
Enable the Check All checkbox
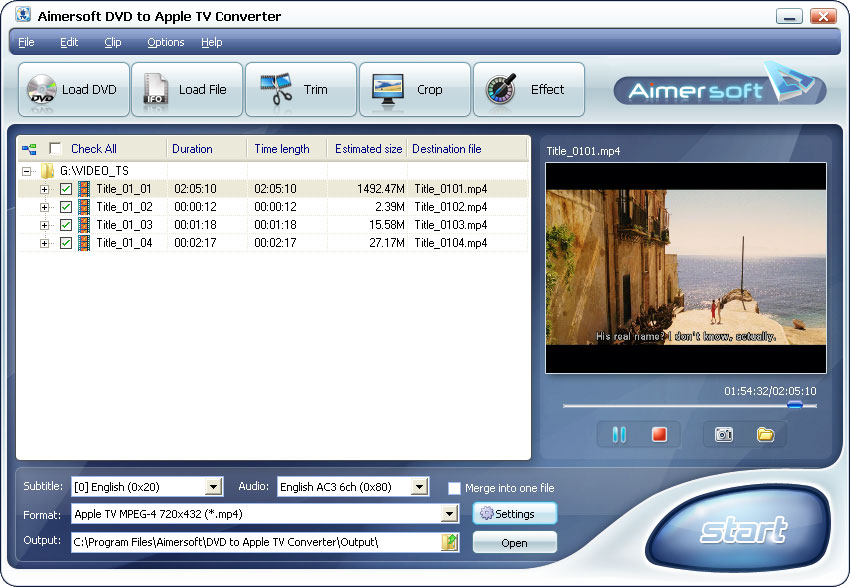coord(56,148)
